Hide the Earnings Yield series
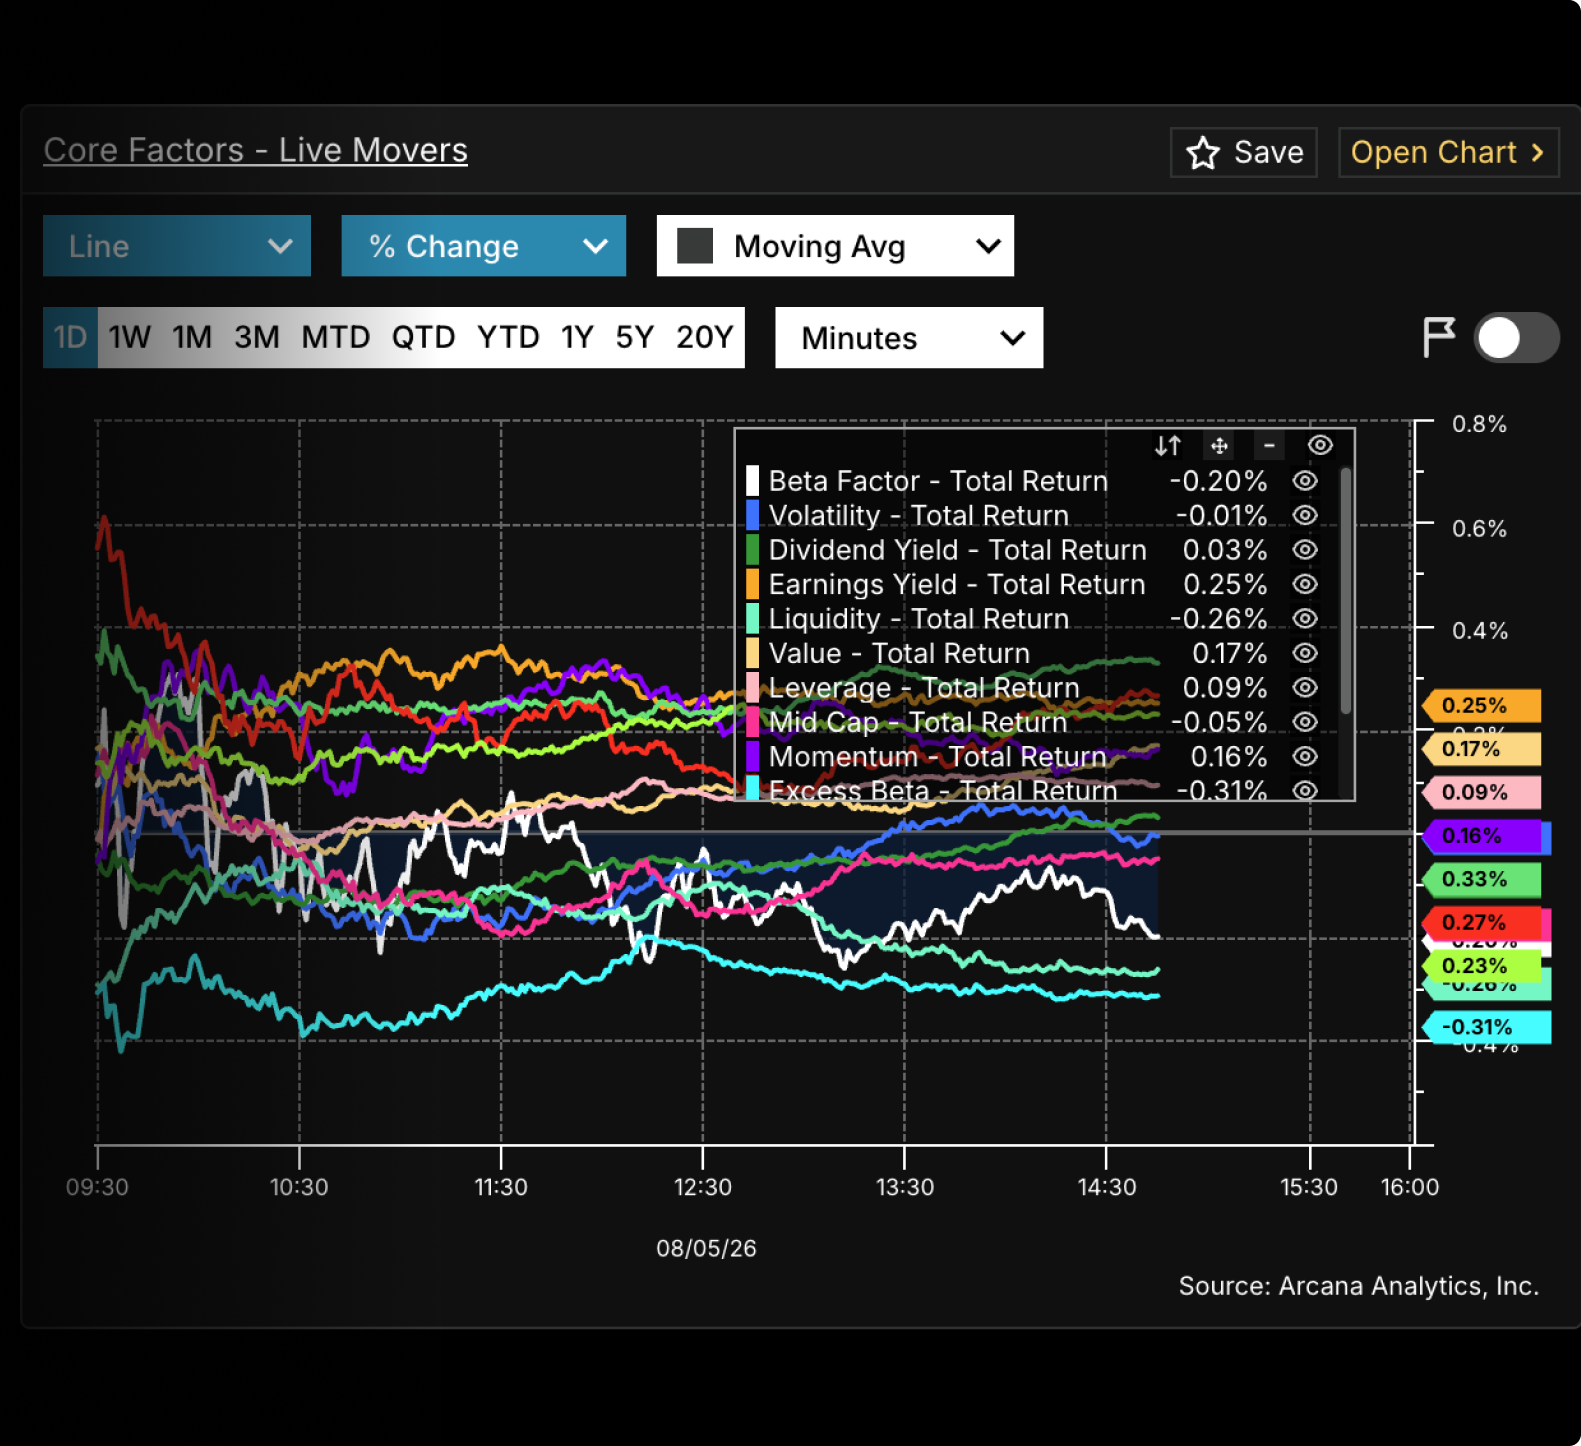This screenshot has height=1446, width=1581. [1304, 584]
